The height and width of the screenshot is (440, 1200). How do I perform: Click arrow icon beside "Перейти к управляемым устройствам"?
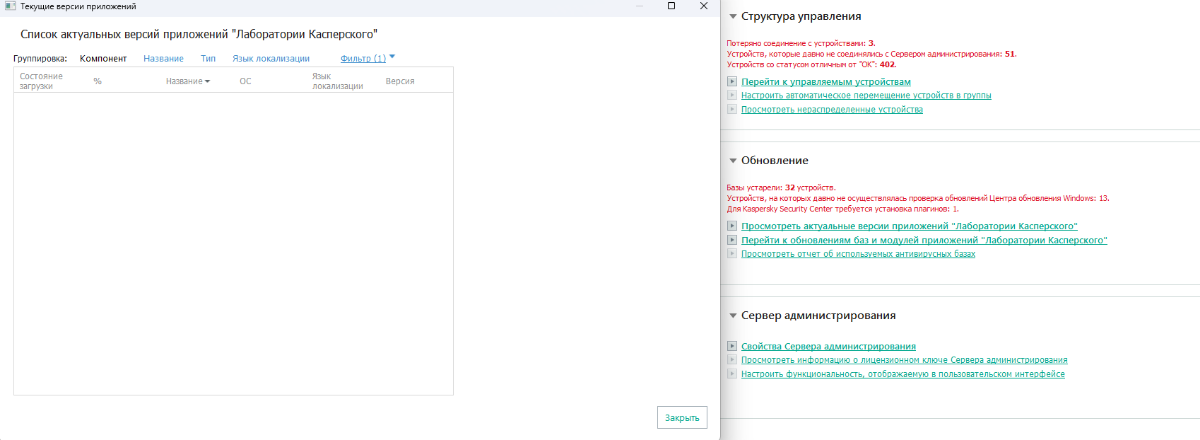click(x=732, y=81)
